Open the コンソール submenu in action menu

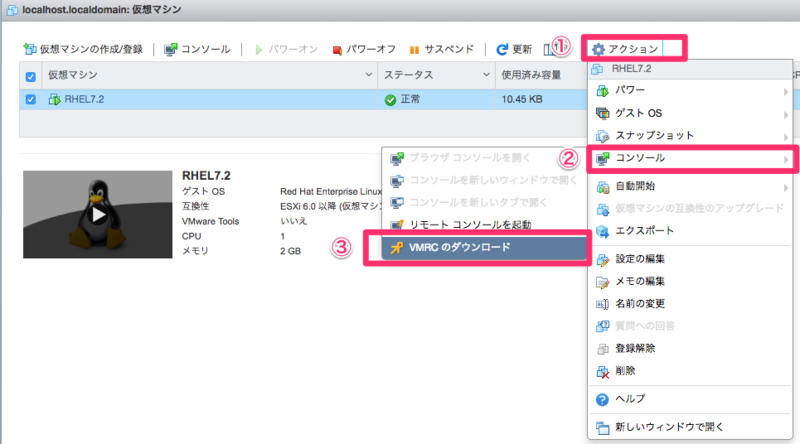click(690, 158)
